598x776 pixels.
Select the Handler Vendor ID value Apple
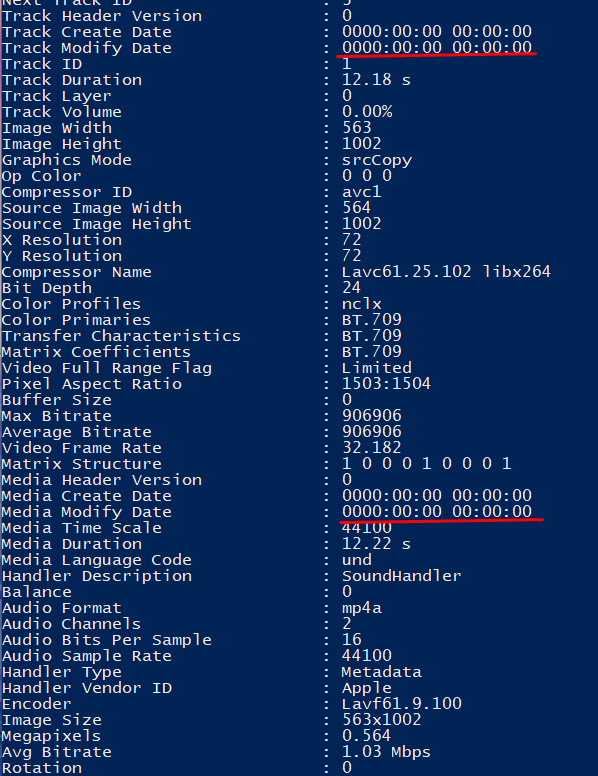(x=366, y=688)
